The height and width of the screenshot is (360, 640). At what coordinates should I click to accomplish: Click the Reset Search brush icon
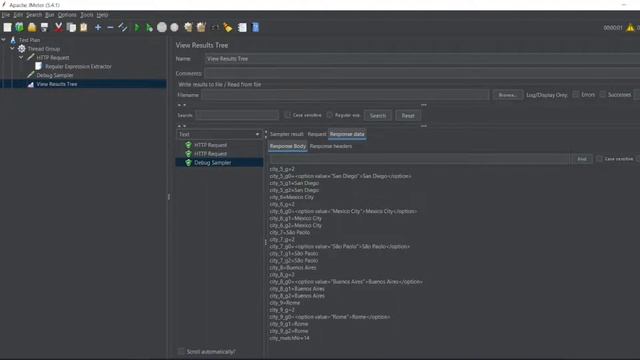tap(228, 27)
